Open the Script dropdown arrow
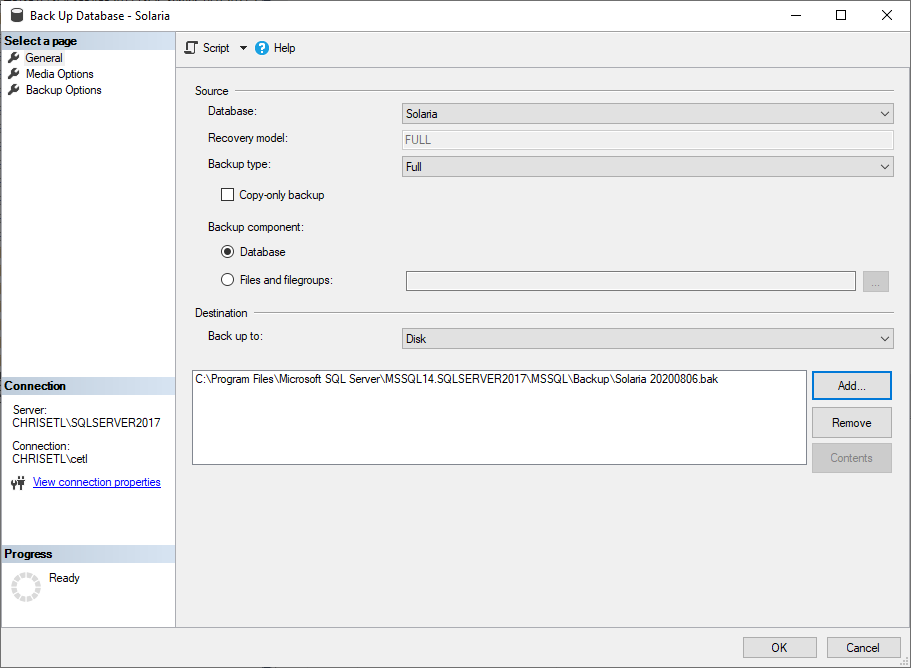This screenshot has height=668, width=911. click(x=243, y=48)
